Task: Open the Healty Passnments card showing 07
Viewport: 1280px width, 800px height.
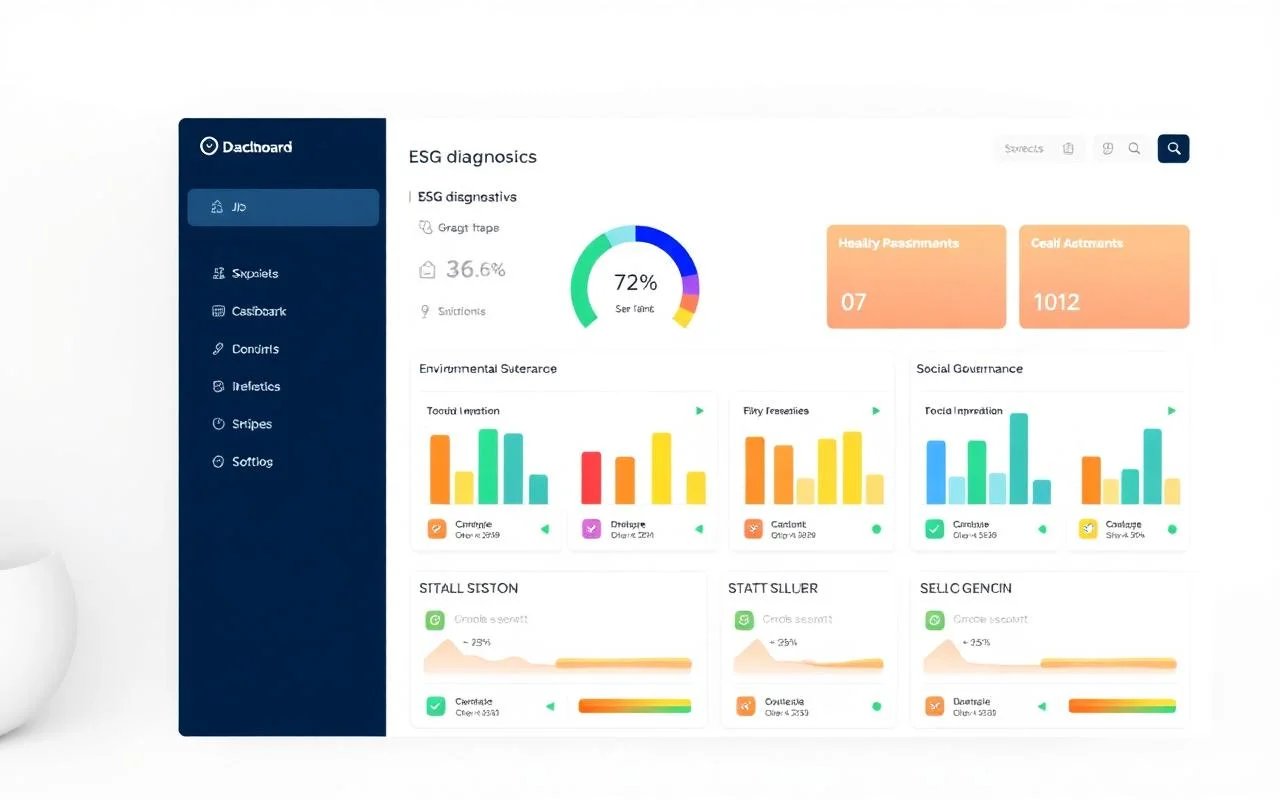Action: coord(916,276)
